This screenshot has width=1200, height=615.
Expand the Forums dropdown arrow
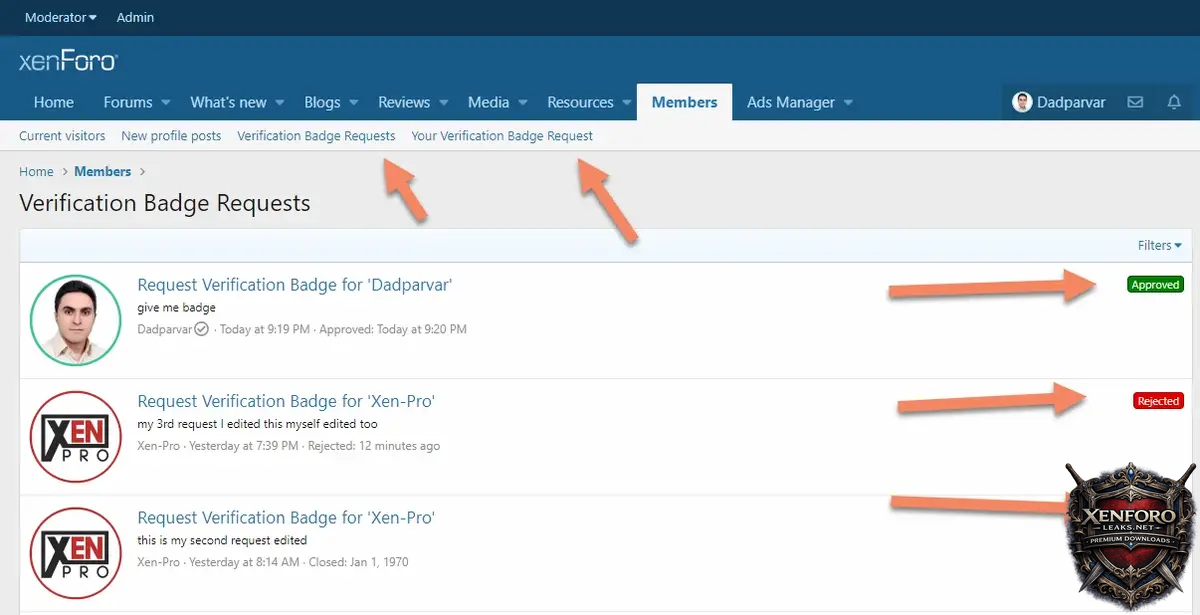166,102
